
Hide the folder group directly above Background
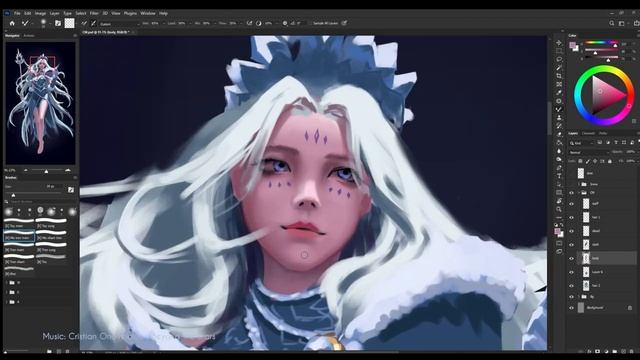tap(571, 297)
